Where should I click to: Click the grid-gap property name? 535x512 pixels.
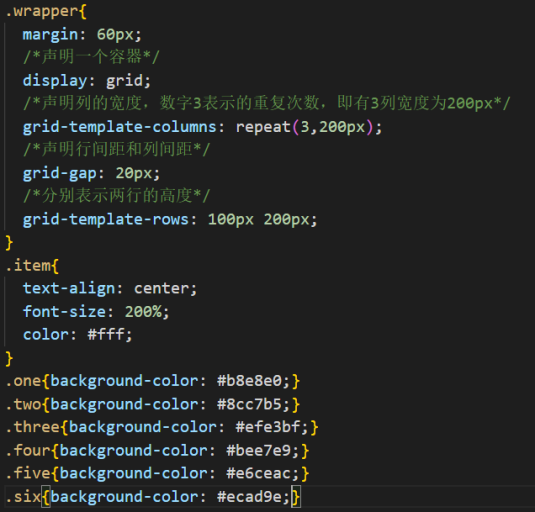tap(60, 174)
